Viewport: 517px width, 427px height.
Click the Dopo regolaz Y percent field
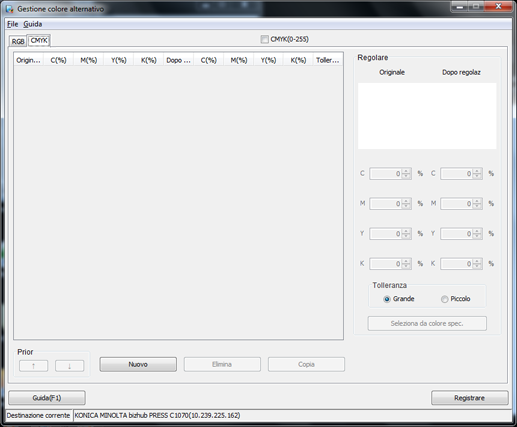tap(457, 234)
